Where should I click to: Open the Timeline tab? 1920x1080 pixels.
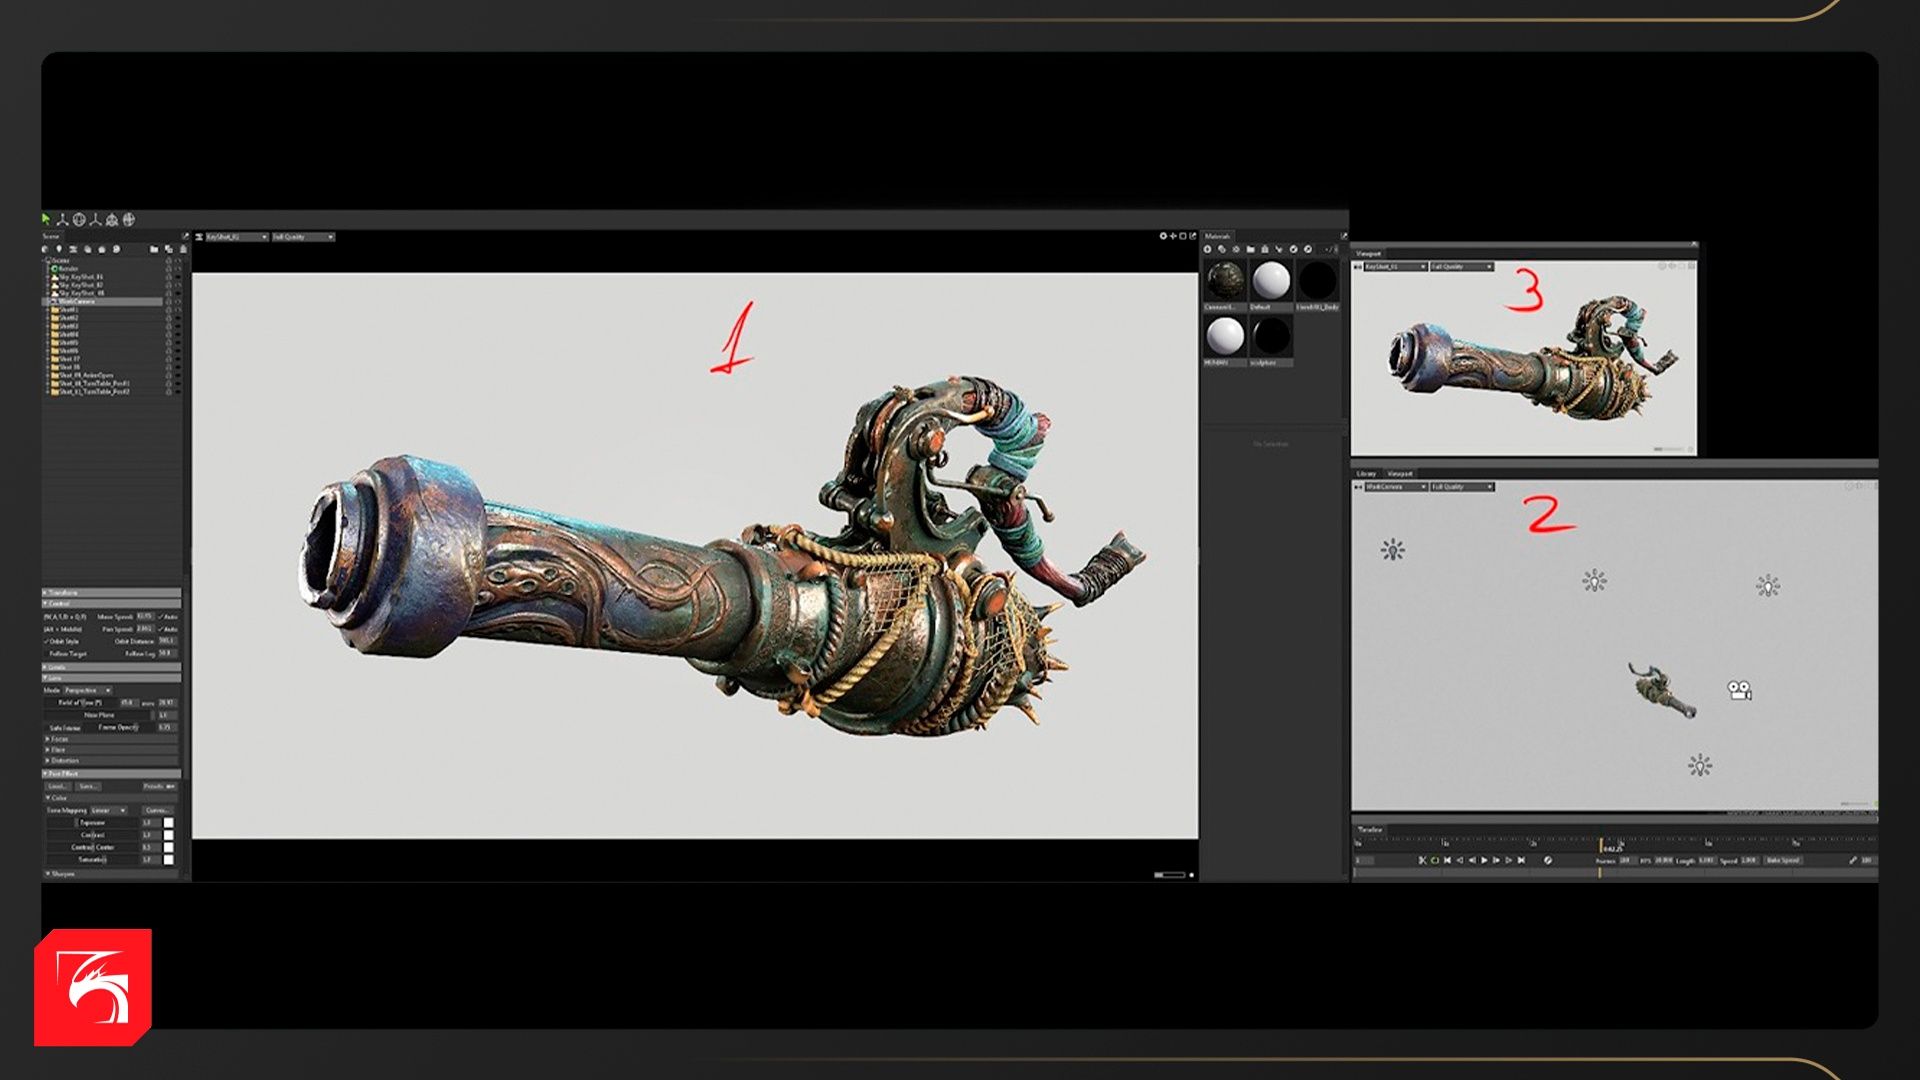tap(1370, 829)
